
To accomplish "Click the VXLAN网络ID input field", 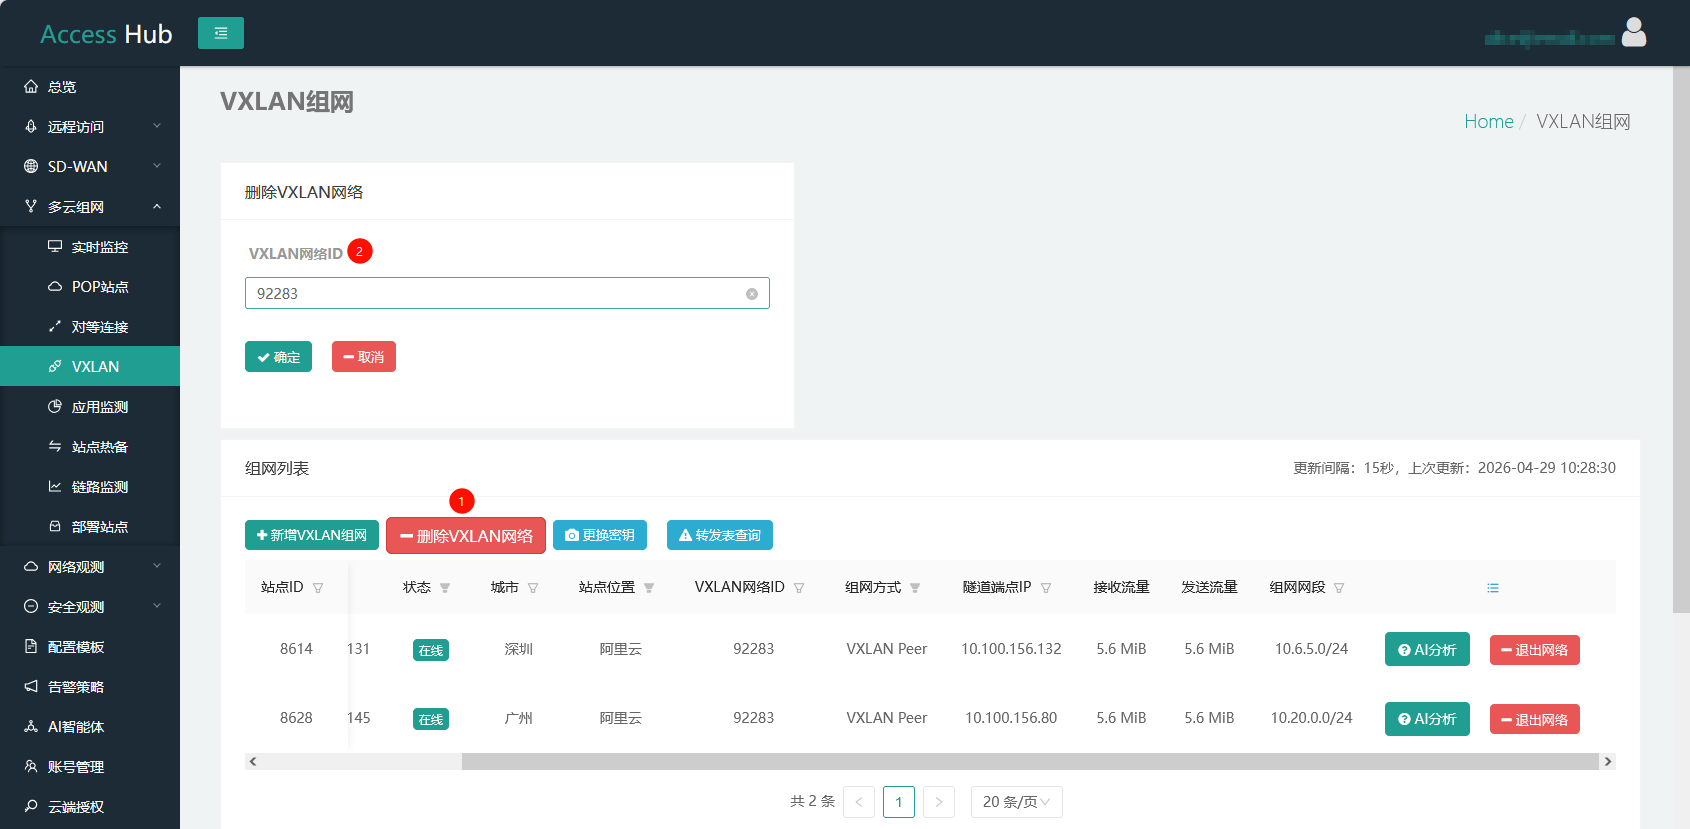I will (x=507, y=293).
